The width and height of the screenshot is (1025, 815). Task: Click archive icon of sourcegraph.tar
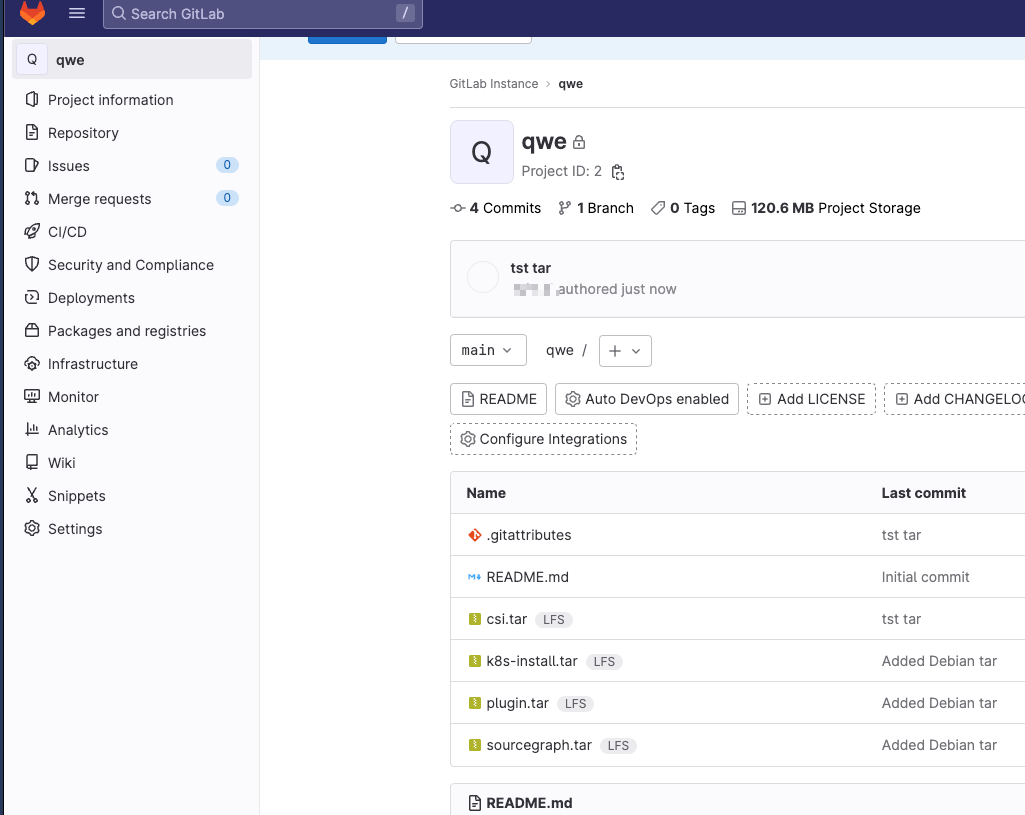(475, 744)
